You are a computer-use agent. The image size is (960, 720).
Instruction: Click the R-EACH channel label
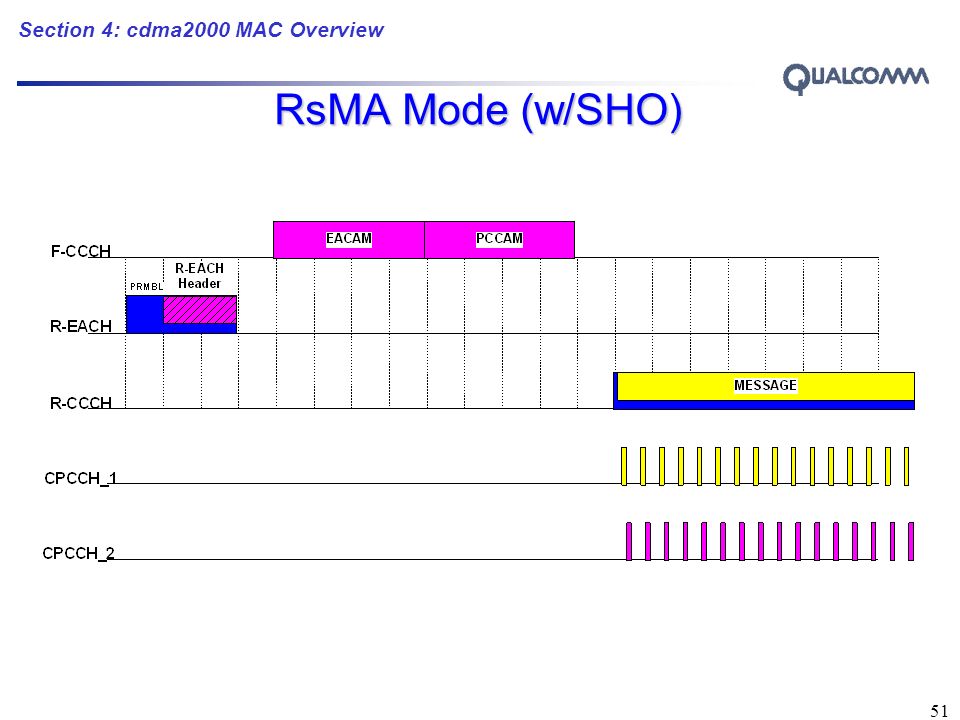point(81,326)
